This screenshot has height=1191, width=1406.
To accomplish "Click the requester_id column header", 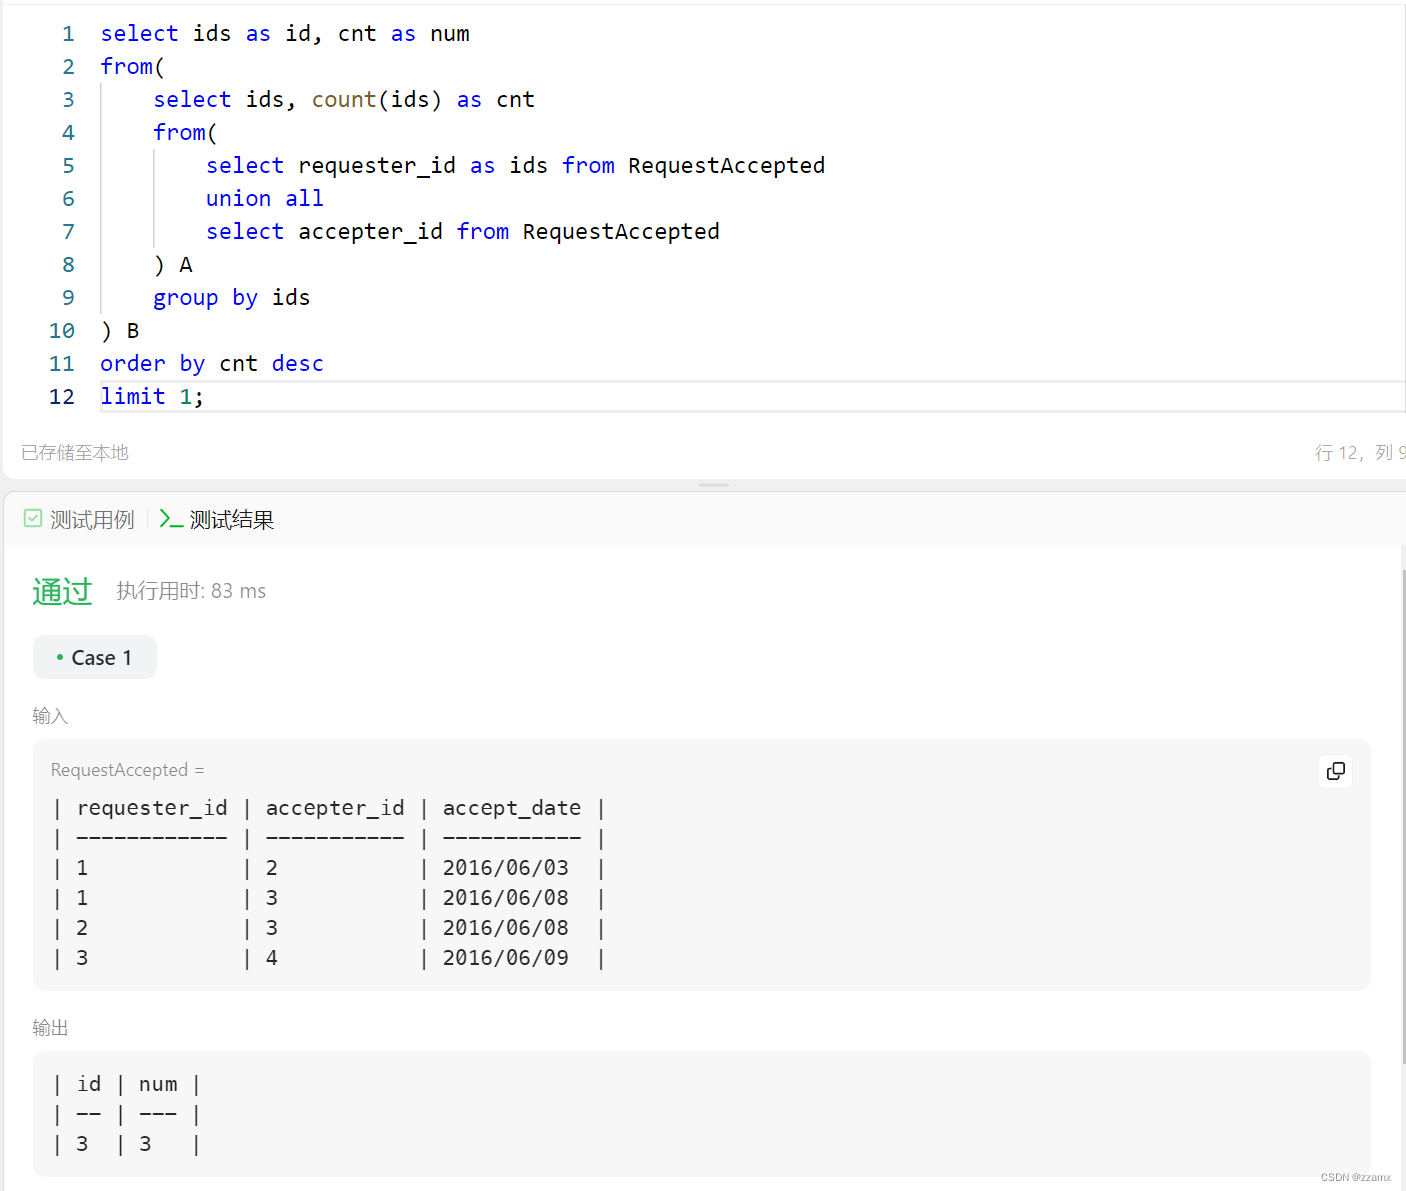I will click(x=152, y=807).
